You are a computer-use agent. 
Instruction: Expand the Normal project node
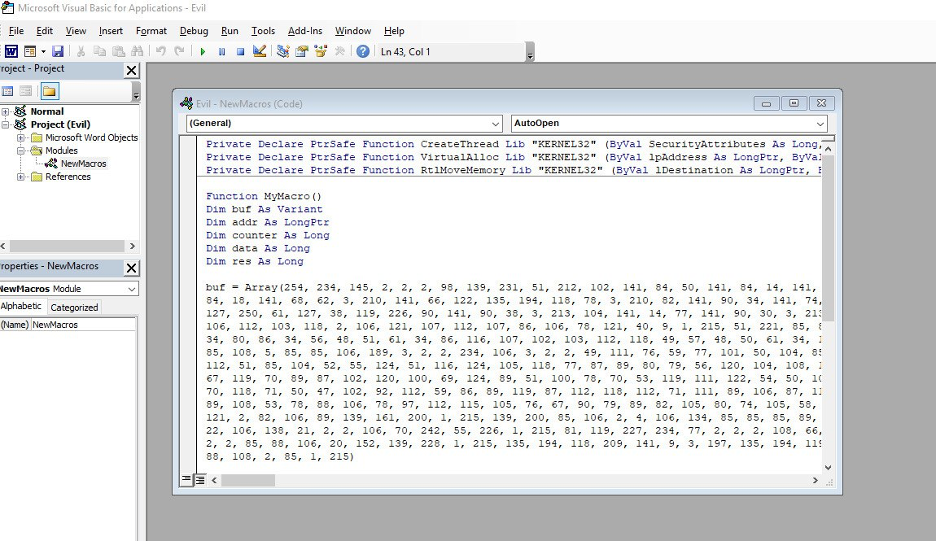tap(5, 112)
